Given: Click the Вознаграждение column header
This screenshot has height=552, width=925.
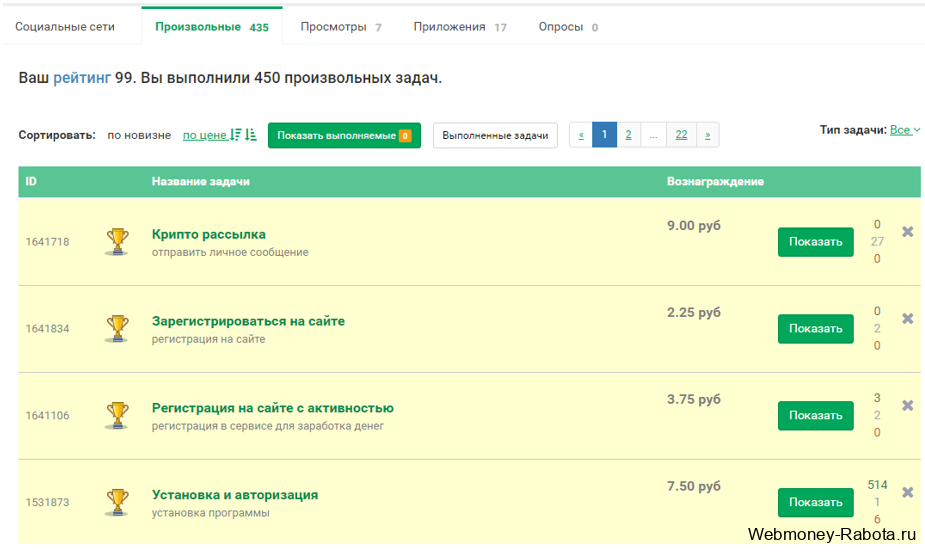Looking at the screenshot, I should pos(715,182).
